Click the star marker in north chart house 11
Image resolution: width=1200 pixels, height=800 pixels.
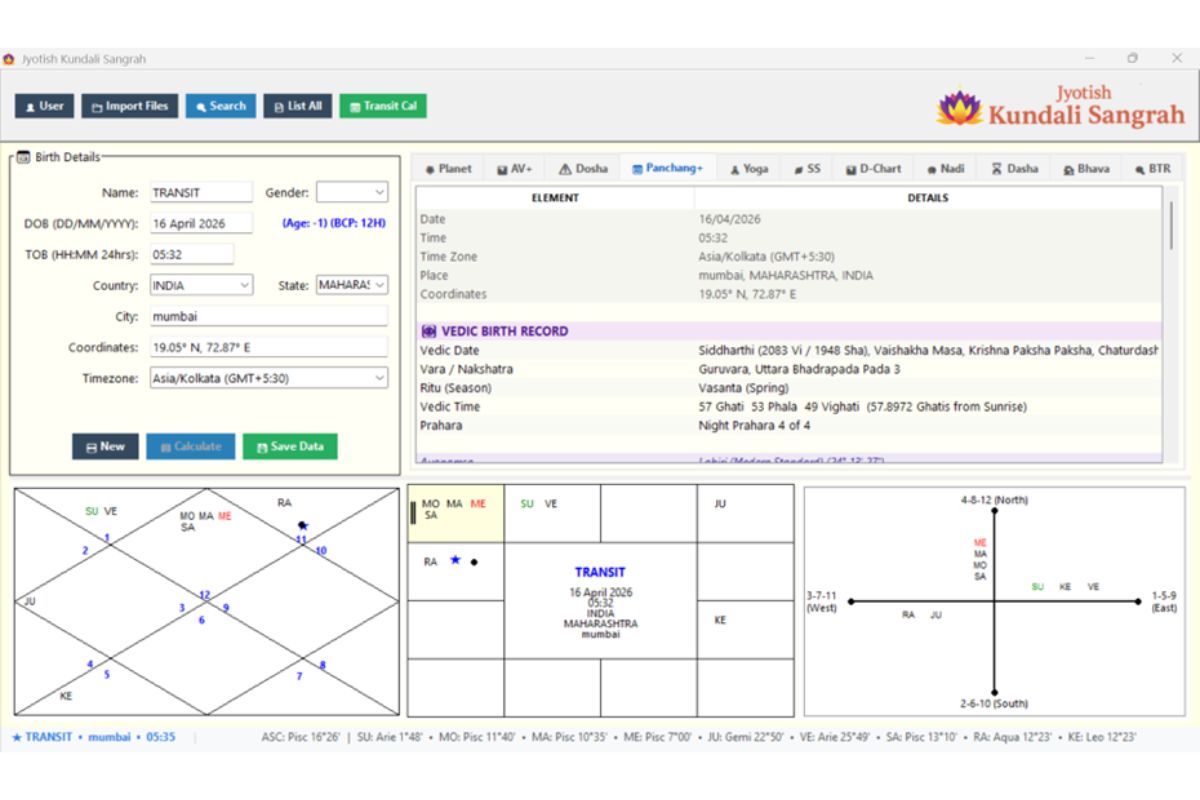[x=303, y=525]
